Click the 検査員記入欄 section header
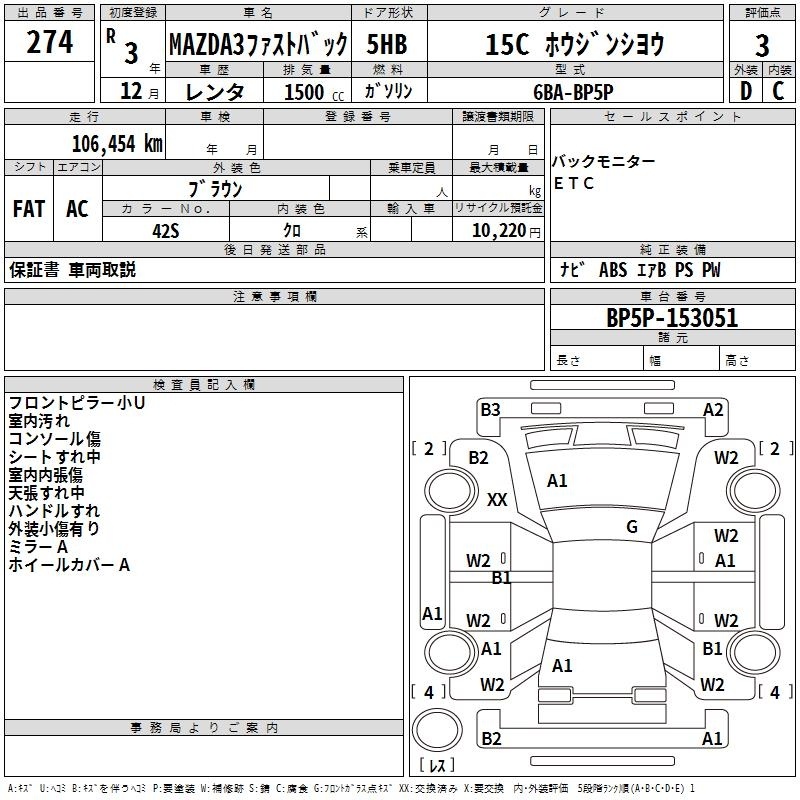Viewport: 800px width, 800px height. (x=204, y=385)
